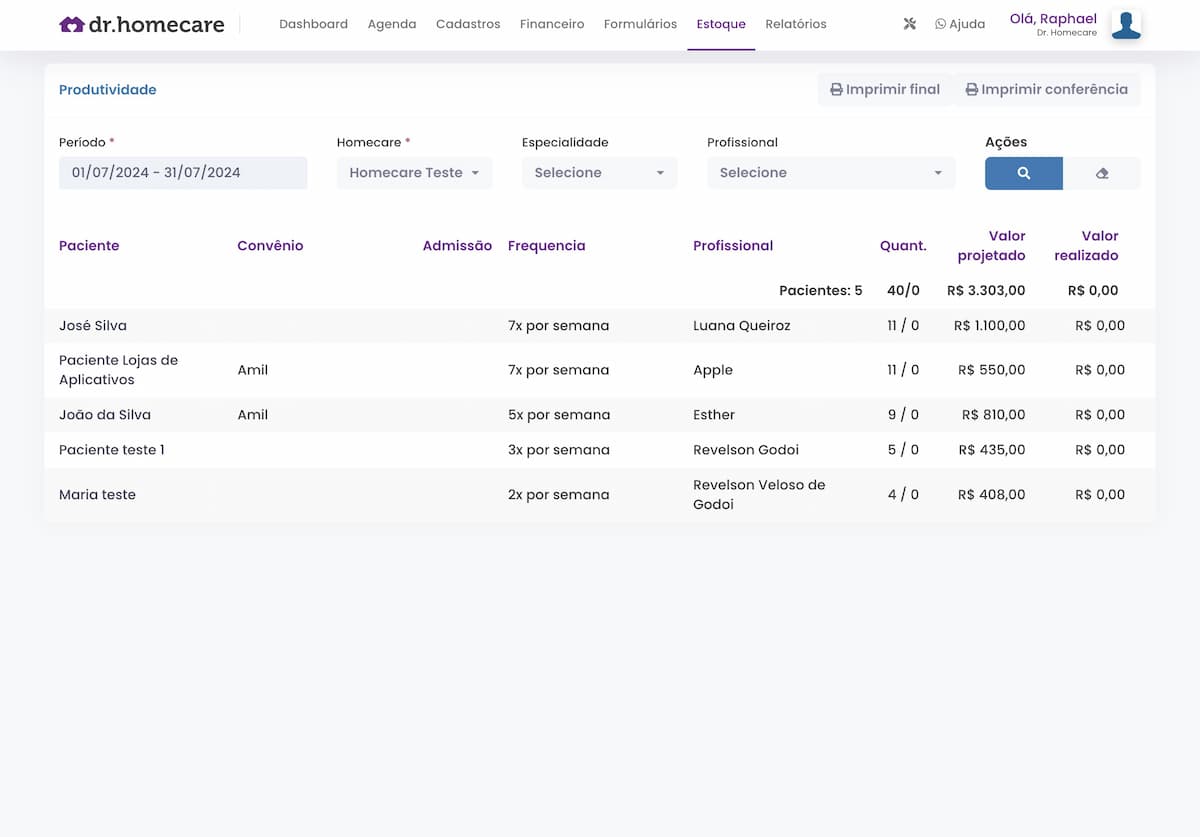Open the Agenda menu
This screenshot has width=1200, height=837.
(392, 24)
